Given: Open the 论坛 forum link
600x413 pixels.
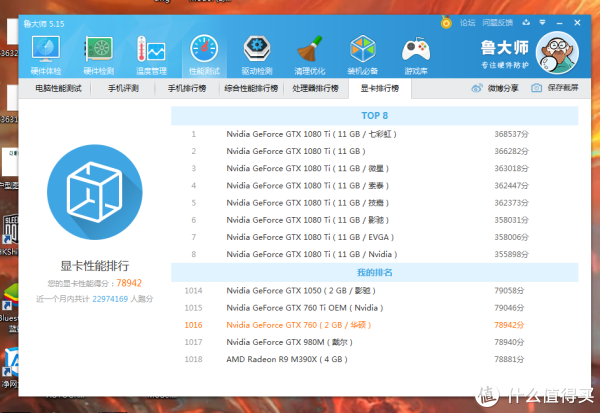Looking at the screenshot, I should tap(467, 23).
